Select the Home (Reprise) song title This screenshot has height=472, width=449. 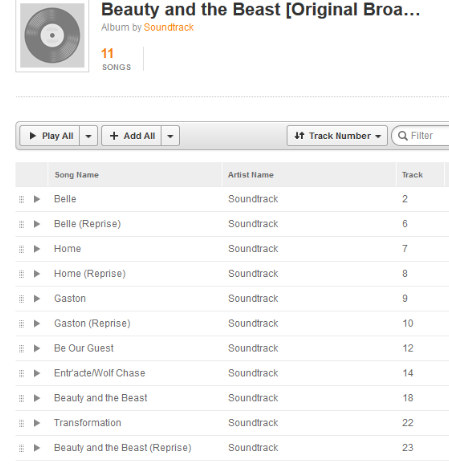coord(90,274)
